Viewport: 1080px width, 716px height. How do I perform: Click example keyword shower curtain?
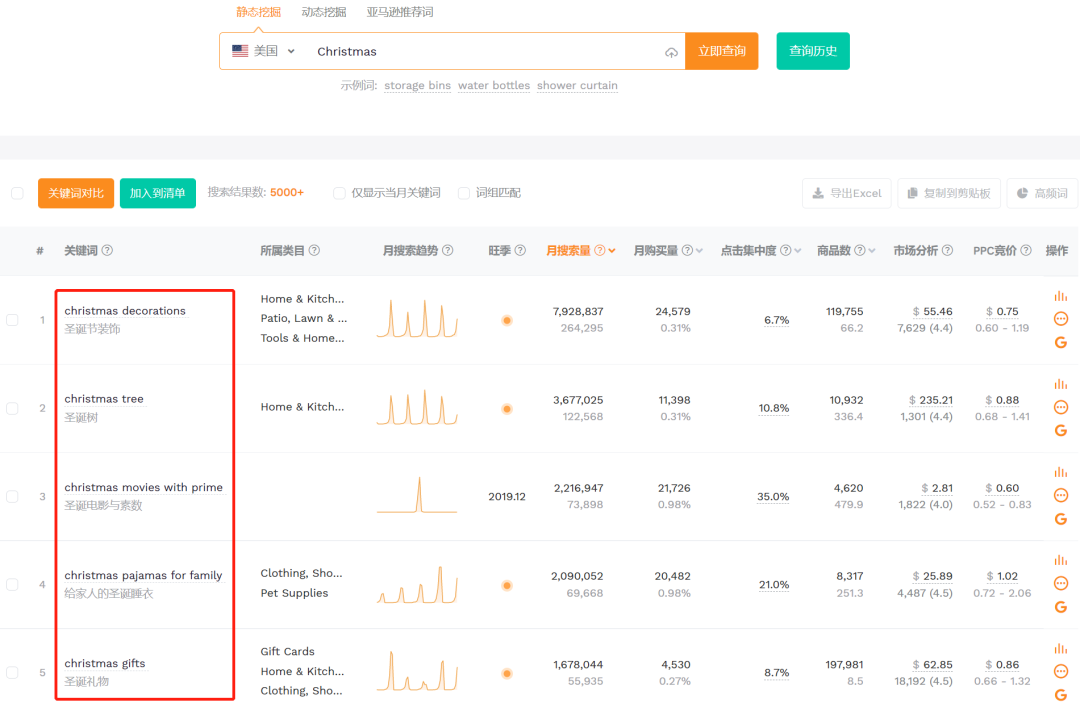[577, 85]
